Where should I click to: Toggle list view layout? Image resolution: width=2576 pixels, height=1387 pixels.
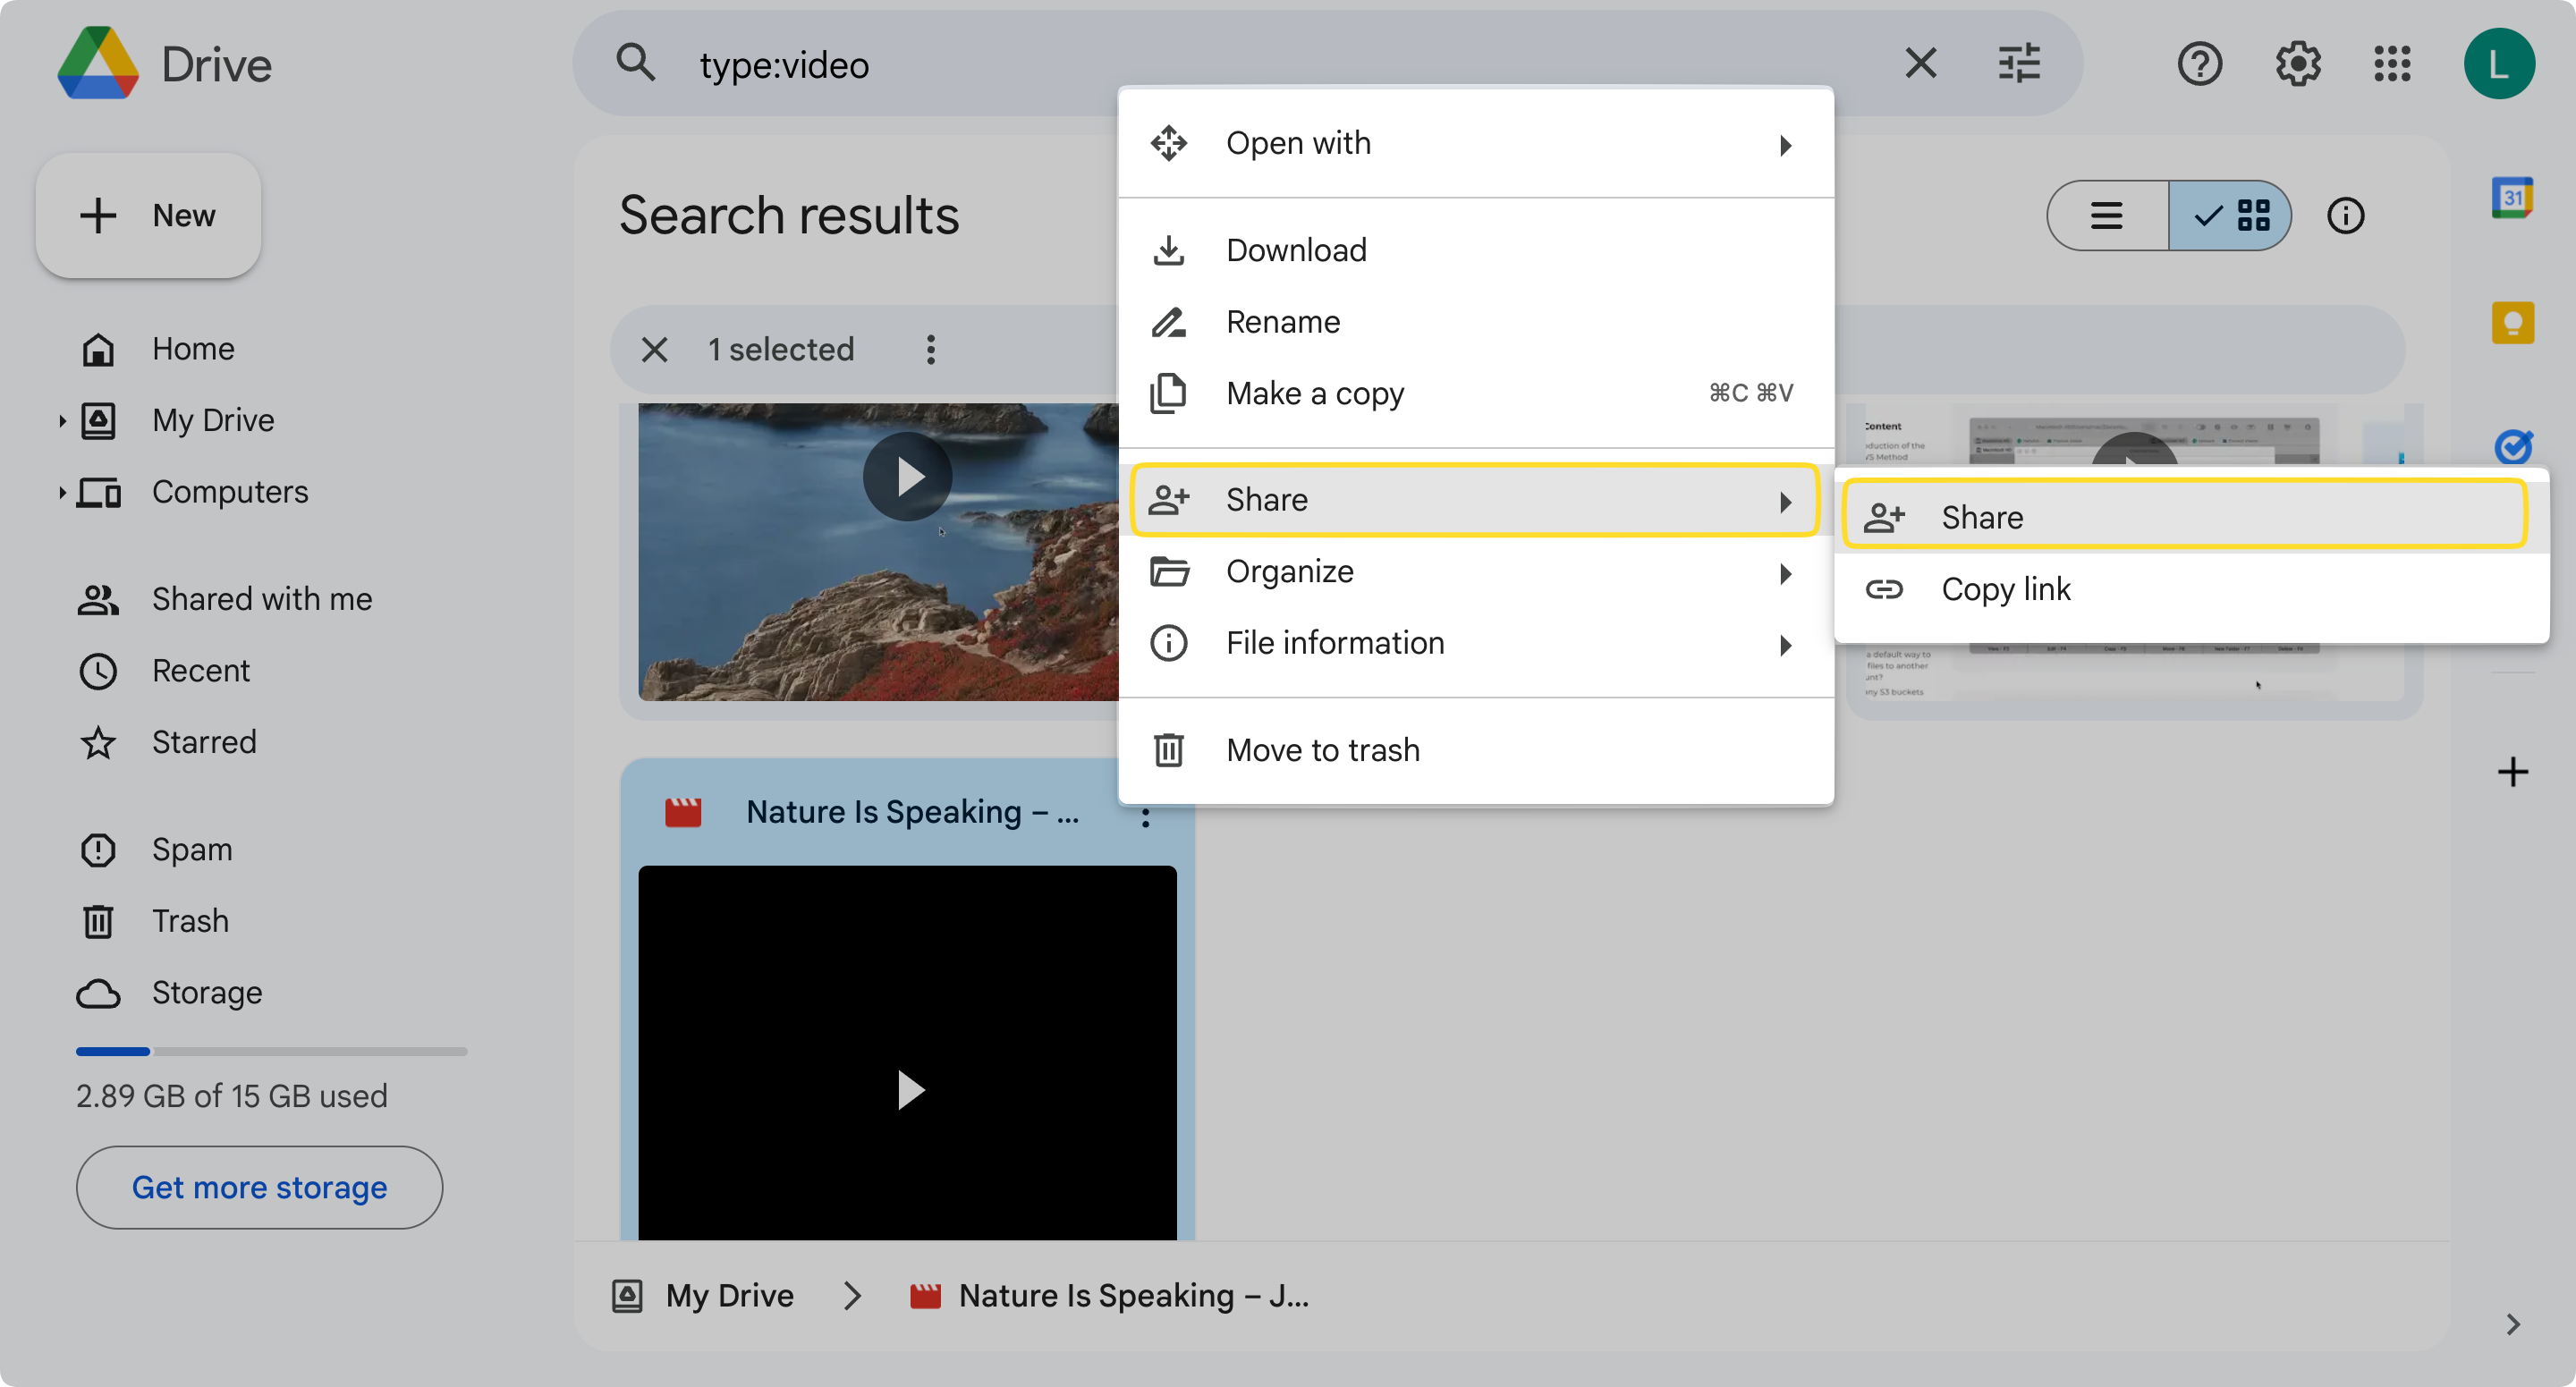(x=2106, y=216)
